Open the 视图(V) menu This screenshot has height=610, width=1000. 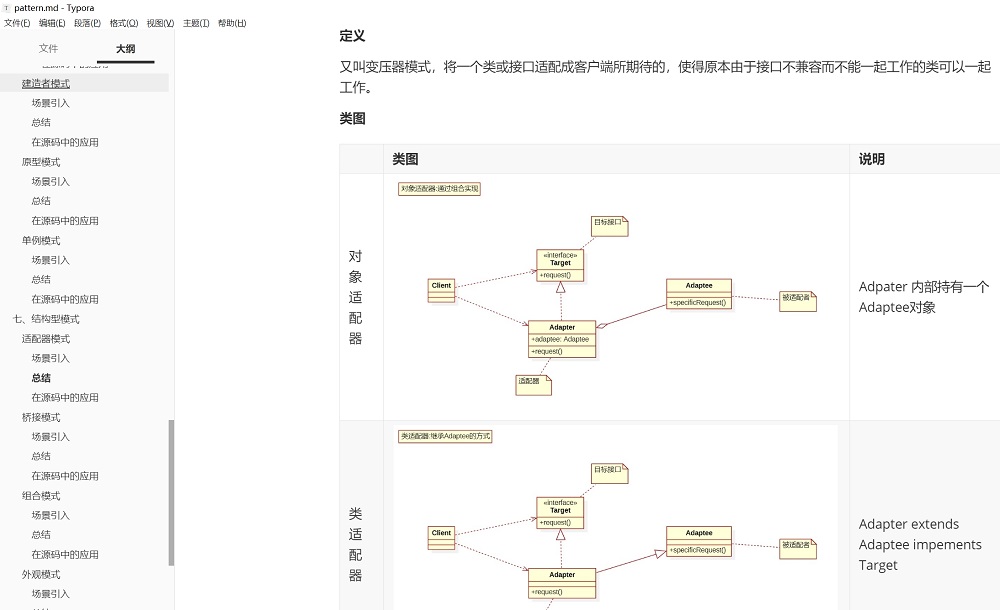(x=160, y=23)
